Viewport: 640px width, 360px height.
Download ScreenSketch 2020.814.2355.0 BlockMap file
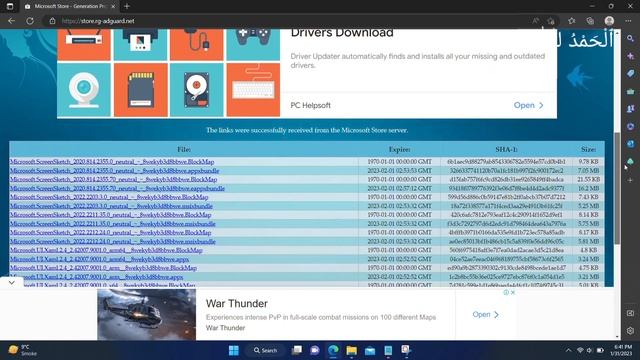(112, 162)
